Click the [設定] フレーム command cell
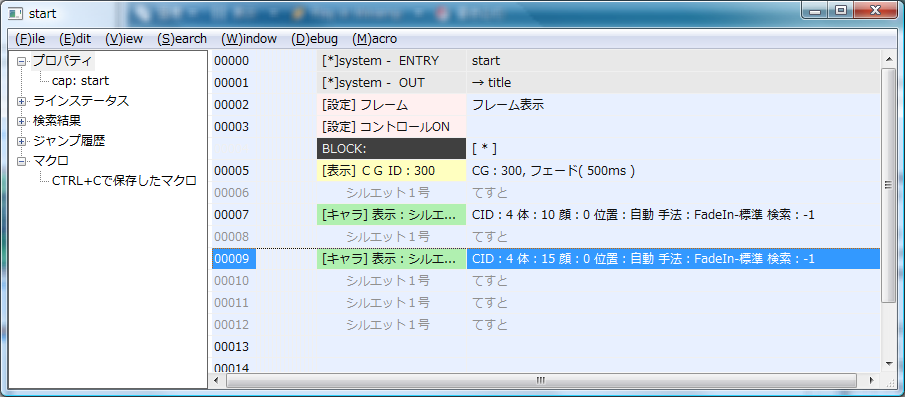Image resolution: width=905 pixels, height=397 pixels. click(x=391, y=105)
